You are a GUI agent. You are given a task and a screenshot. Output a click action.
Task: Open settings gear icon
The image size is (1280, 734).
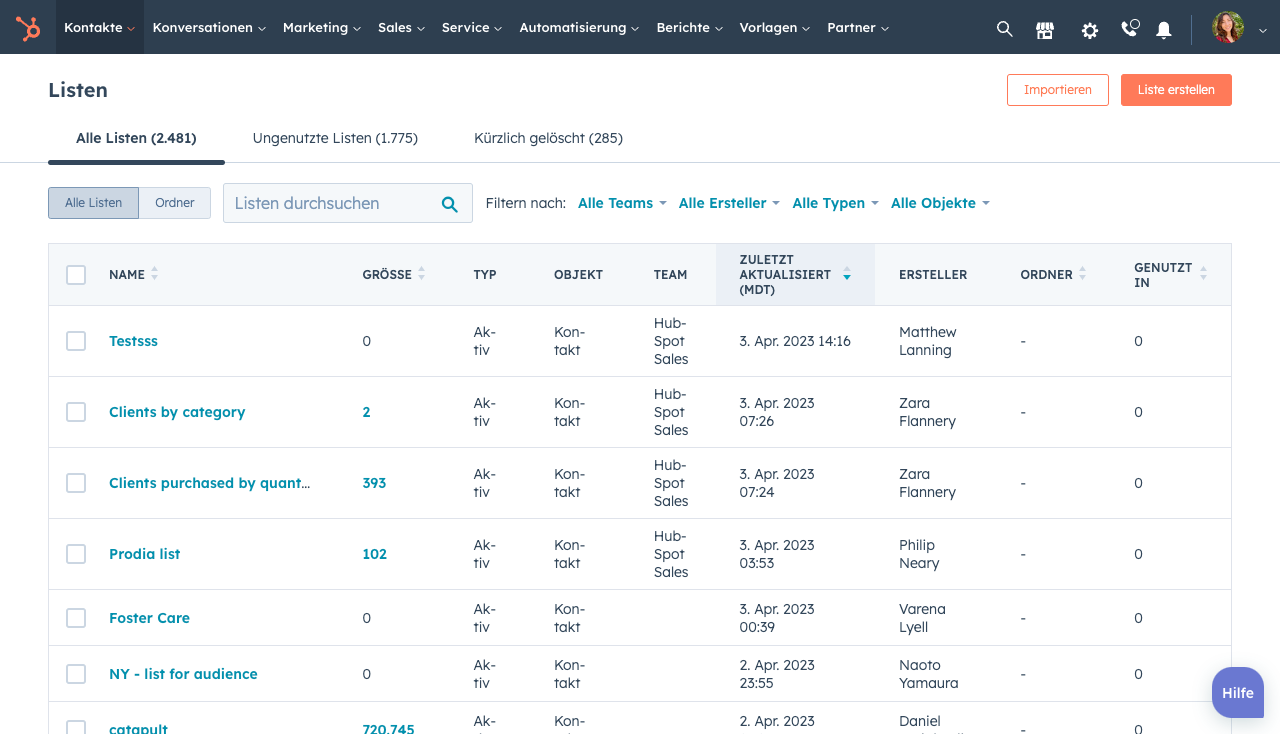tap(1090, 30)
